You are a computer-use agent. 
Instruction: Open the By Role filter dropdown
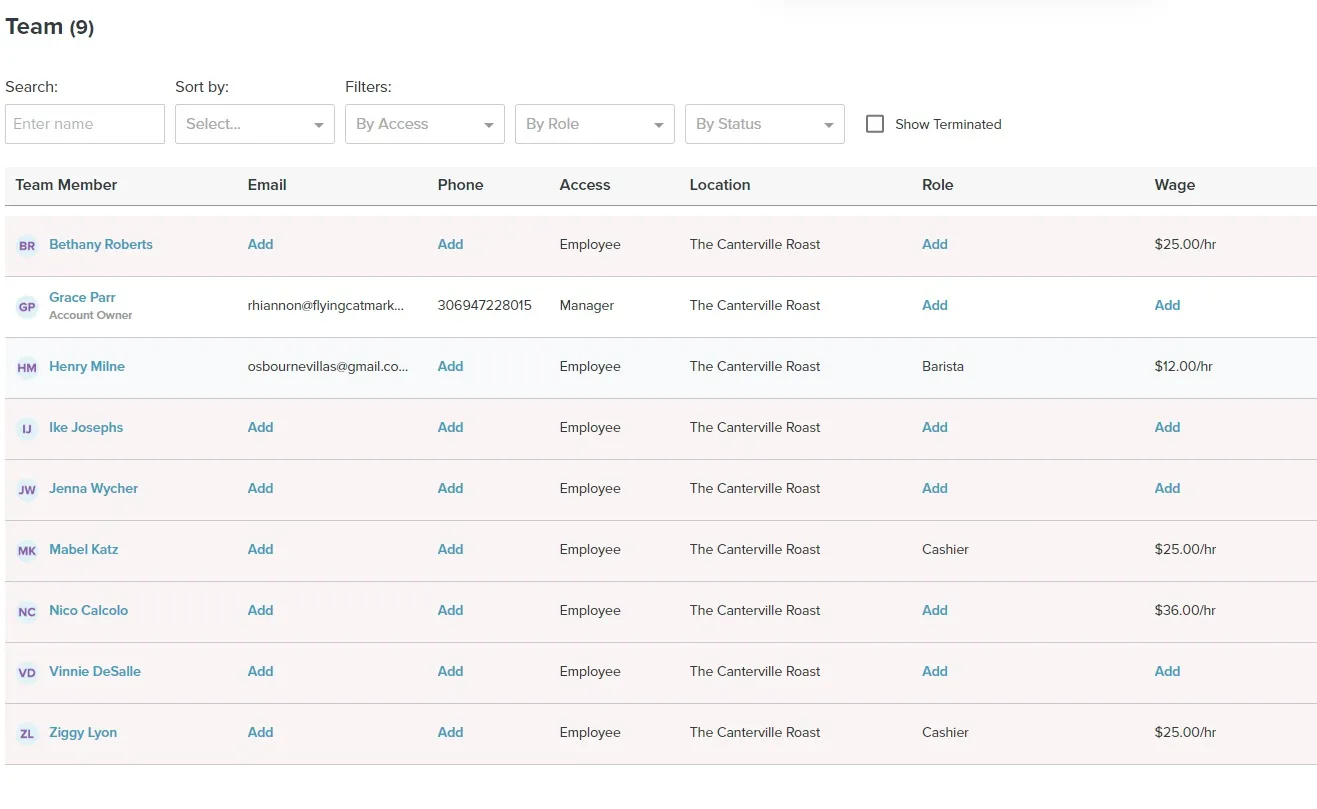pyautogui.click(x=595, y=124)
